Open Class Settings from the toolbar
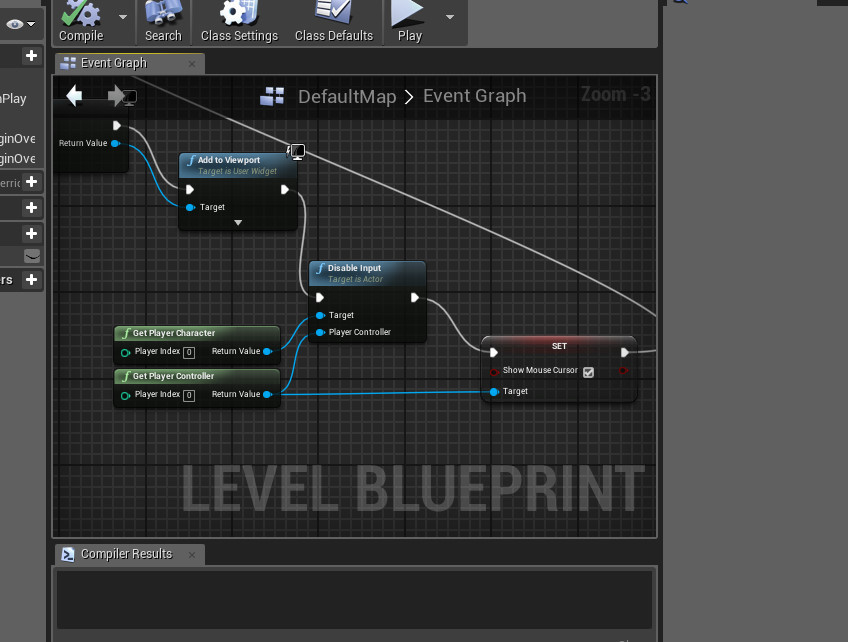The height and width of the screenshot is (642, 848). 239,23
